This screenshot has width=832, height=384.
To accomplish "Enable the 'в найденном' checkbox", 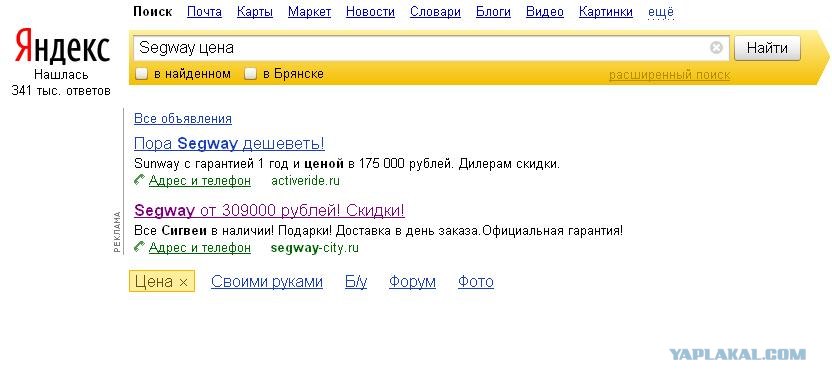I will coord(141,74).
